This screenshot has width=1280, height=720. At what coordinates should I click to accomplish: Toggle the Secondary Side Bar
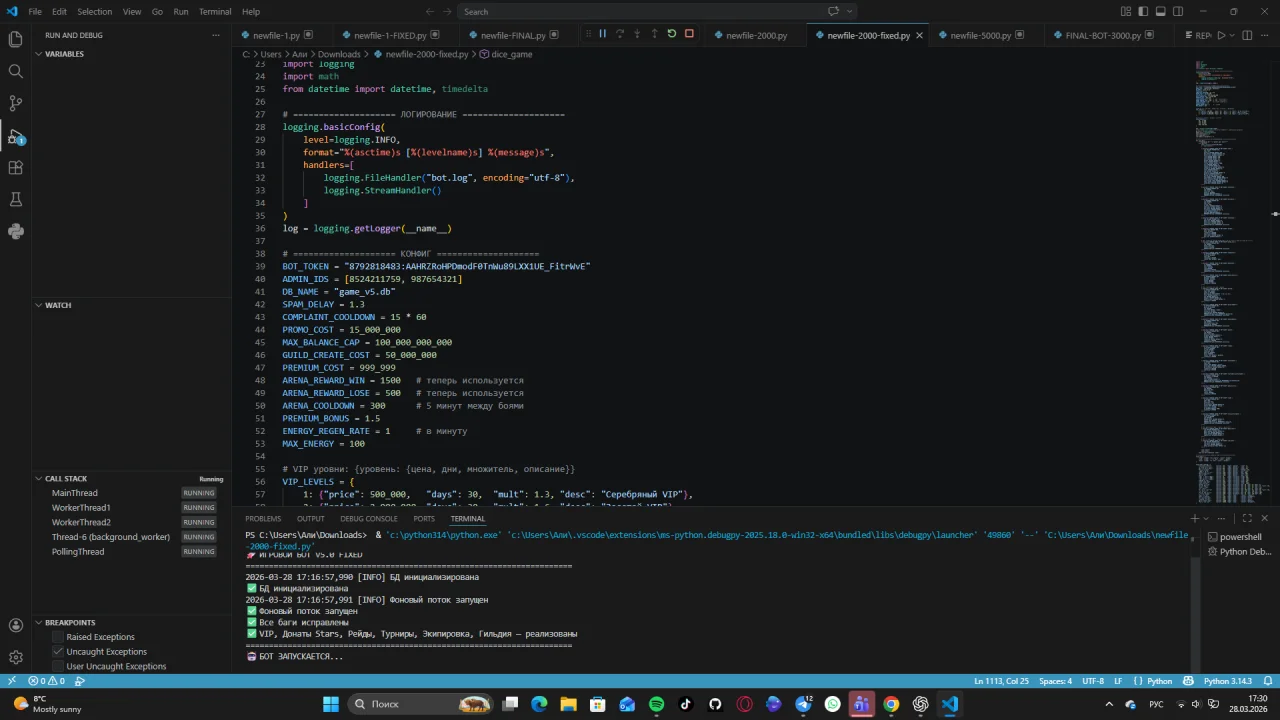click(x=1178, y=11)
